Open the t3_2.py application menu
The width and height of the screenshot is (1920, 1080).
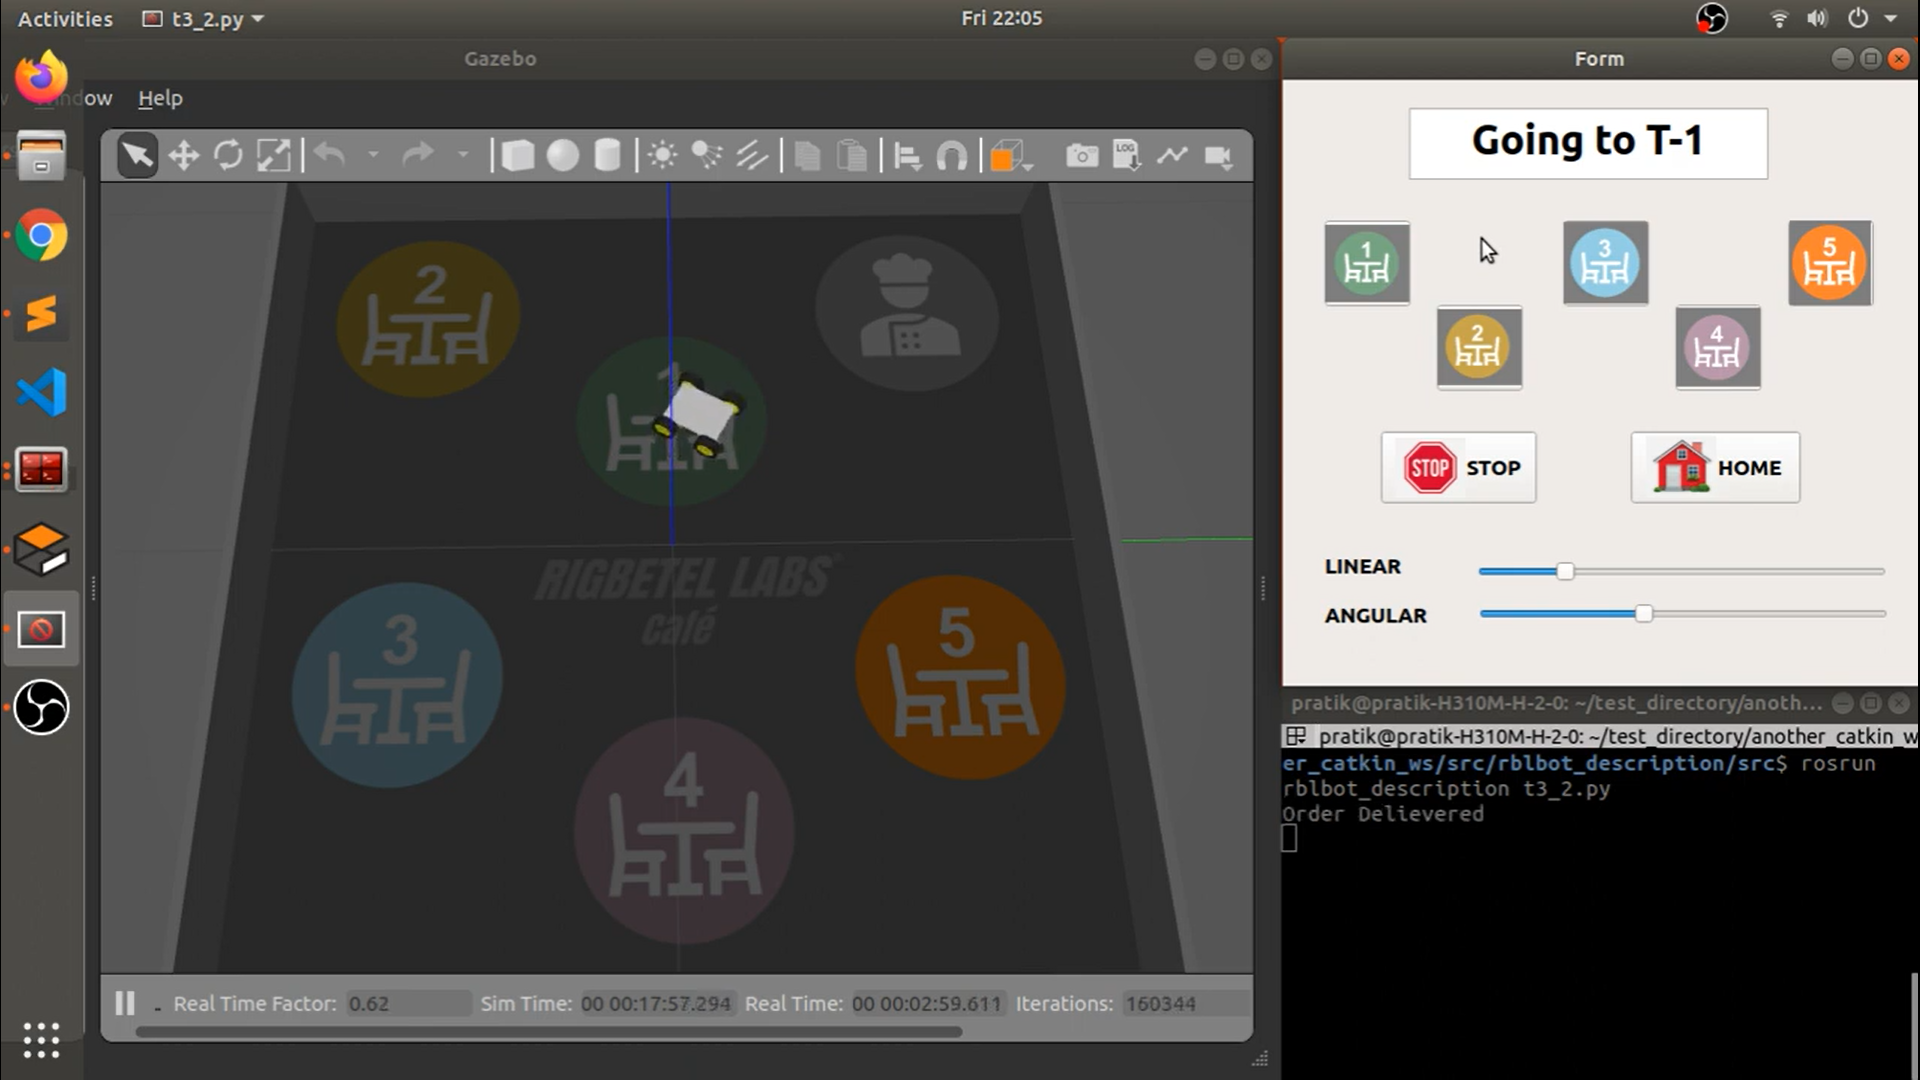(203, 18)
